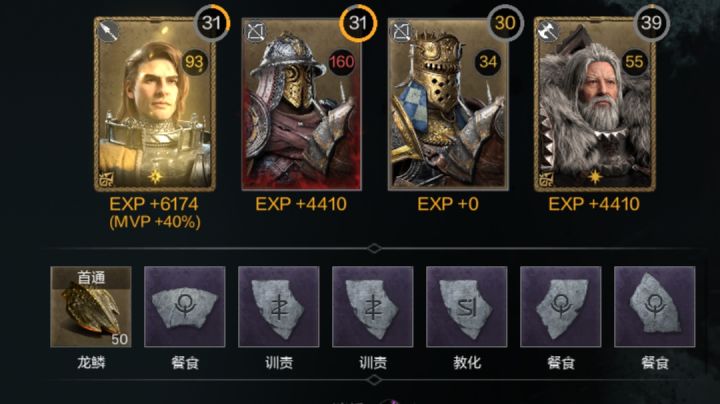Open the blond-haired hero portrait card
The width and height of the screenshot is (720, 404).
click(x=155, y=104)
